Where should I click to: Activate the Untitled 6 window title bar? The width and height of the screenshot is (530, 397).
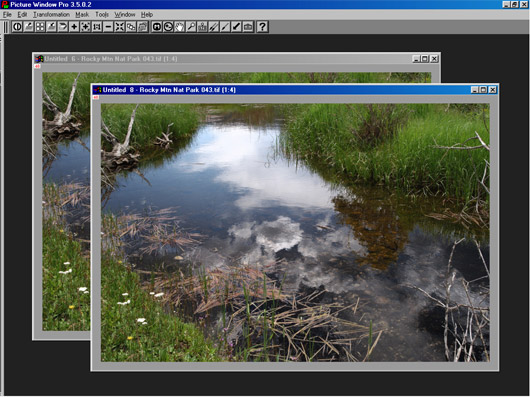click(x=223, y=59)
